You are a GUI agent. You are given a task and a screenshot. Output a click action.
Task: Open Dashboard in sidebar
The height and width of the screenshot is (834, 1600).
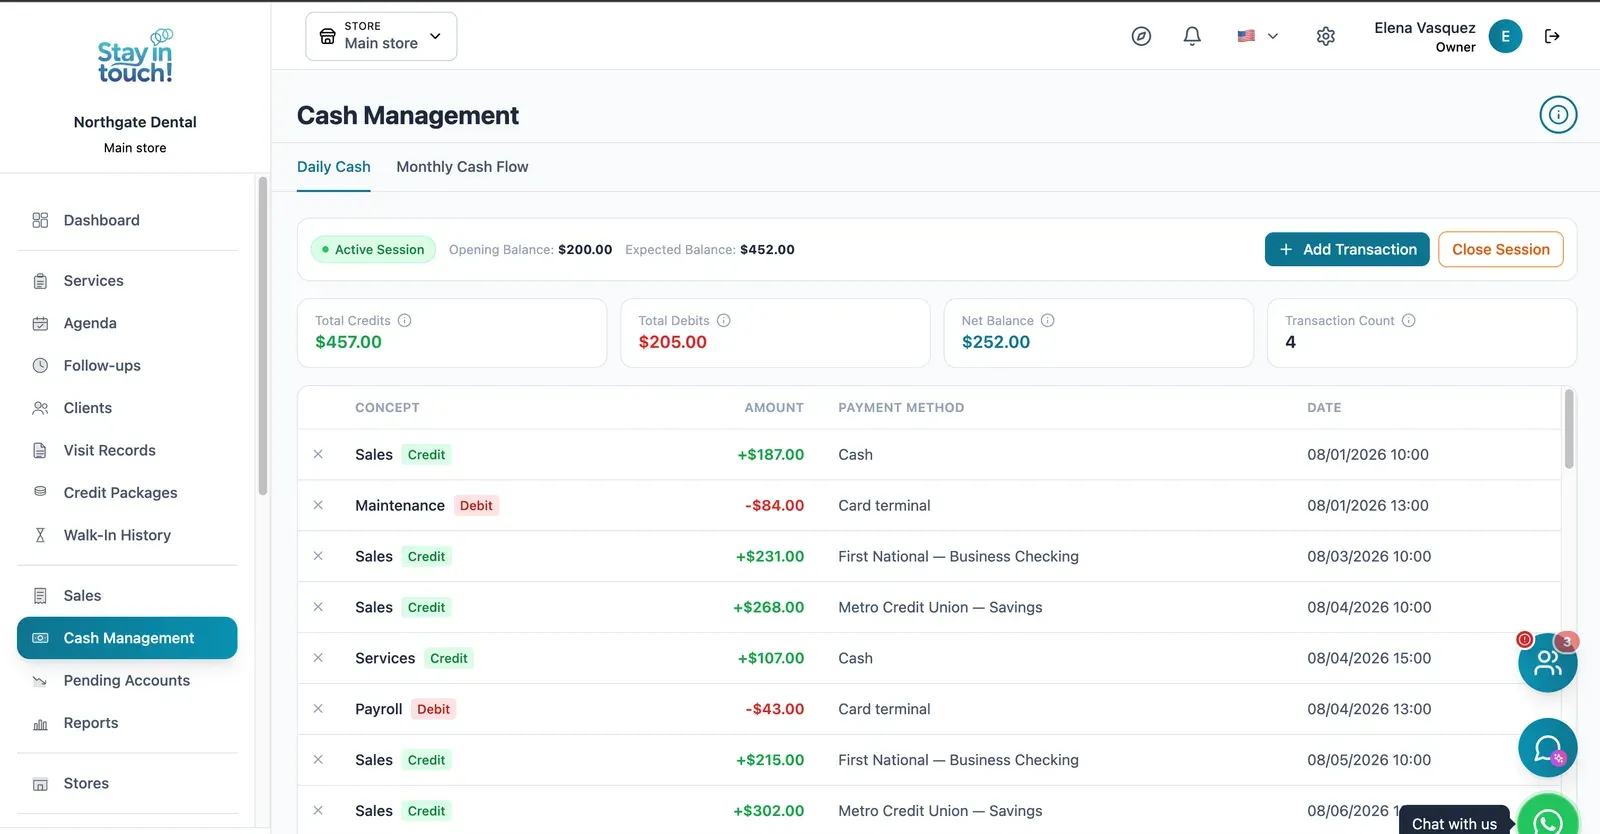pos(127,220)
